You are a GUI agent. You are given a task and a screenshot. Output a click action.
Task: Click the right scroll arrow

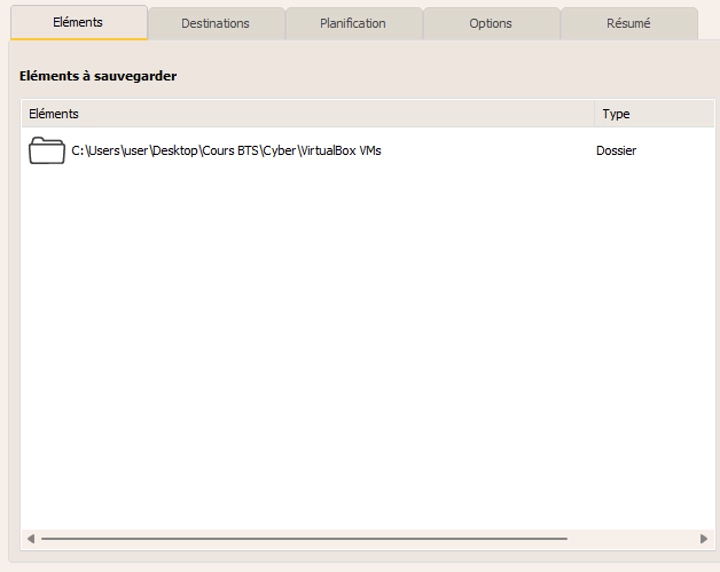click(703, 538)
